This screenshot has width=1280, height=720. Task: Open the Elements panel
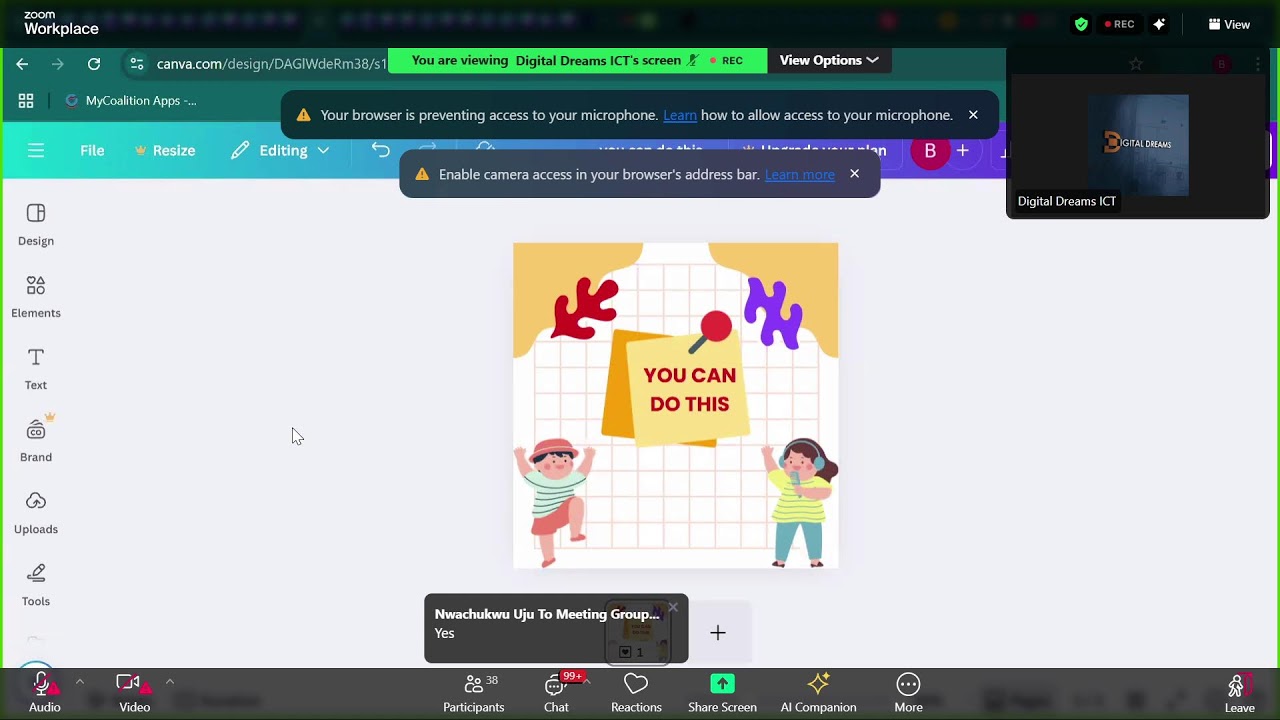click(36, 297)
